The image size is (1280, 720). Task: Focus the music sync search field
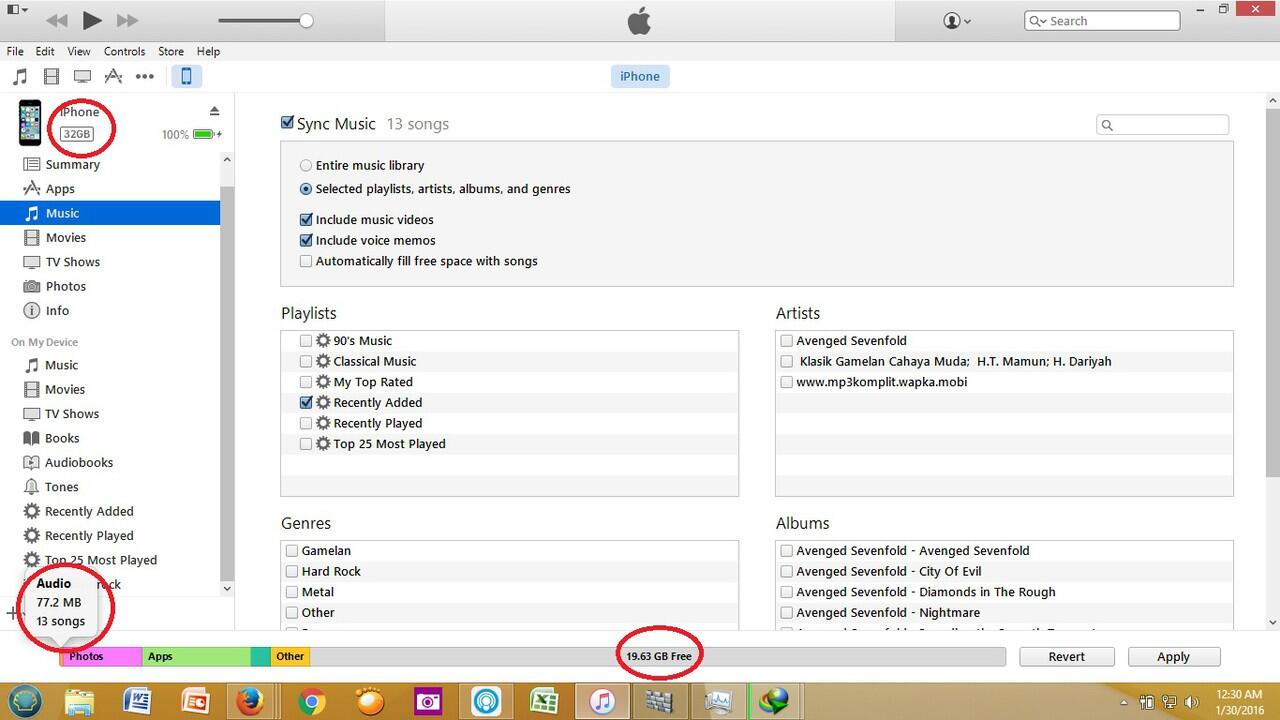pyautogui.click(x=1163, y=125)
